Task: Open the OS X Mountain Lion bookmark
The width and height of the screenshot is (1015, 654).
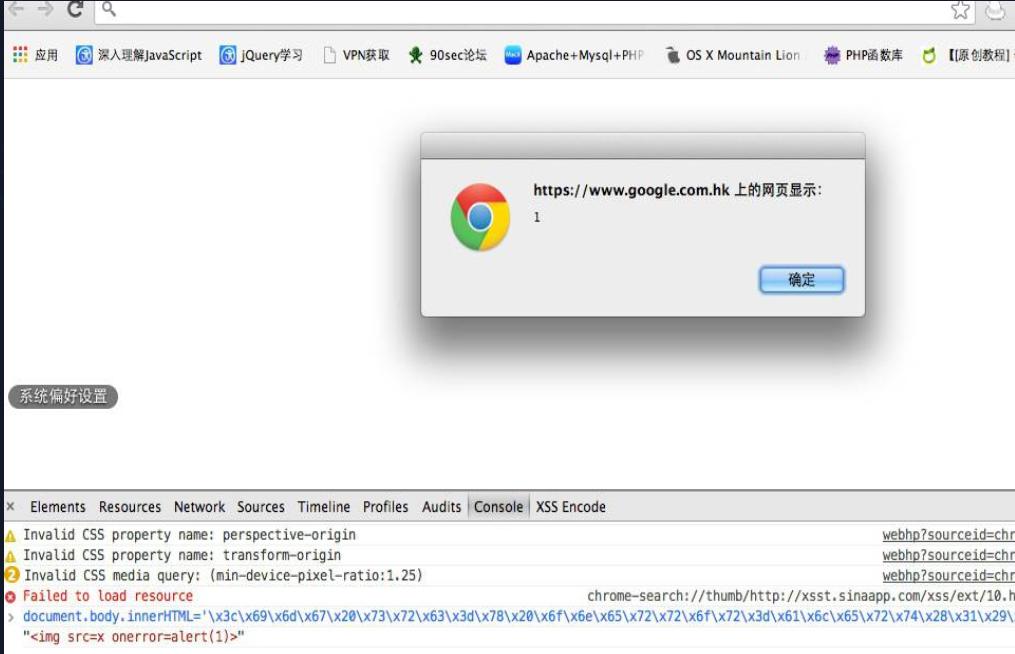Action: pyautogui.click(x=733, y=55)
